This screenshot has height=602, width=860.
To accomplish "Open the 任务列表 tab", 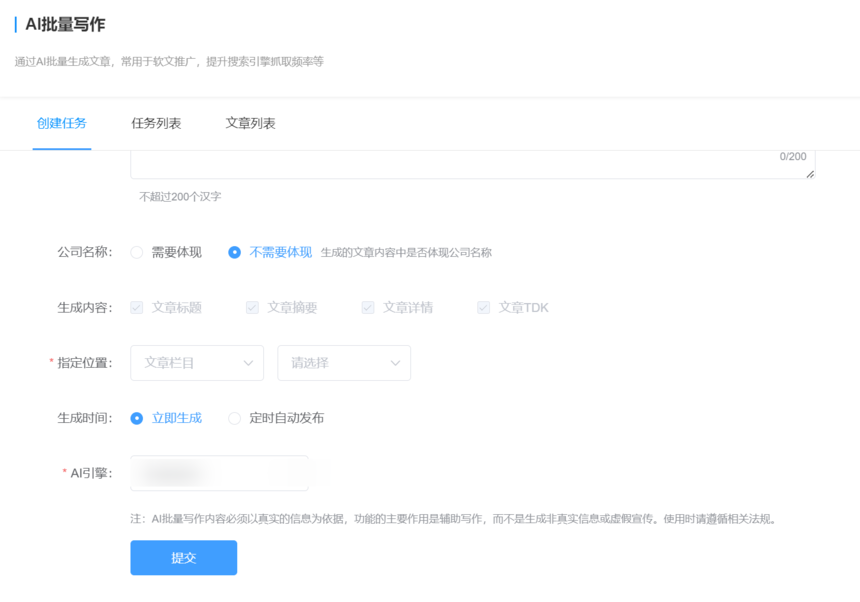I will pyautogui.click(x=156, y=123).
